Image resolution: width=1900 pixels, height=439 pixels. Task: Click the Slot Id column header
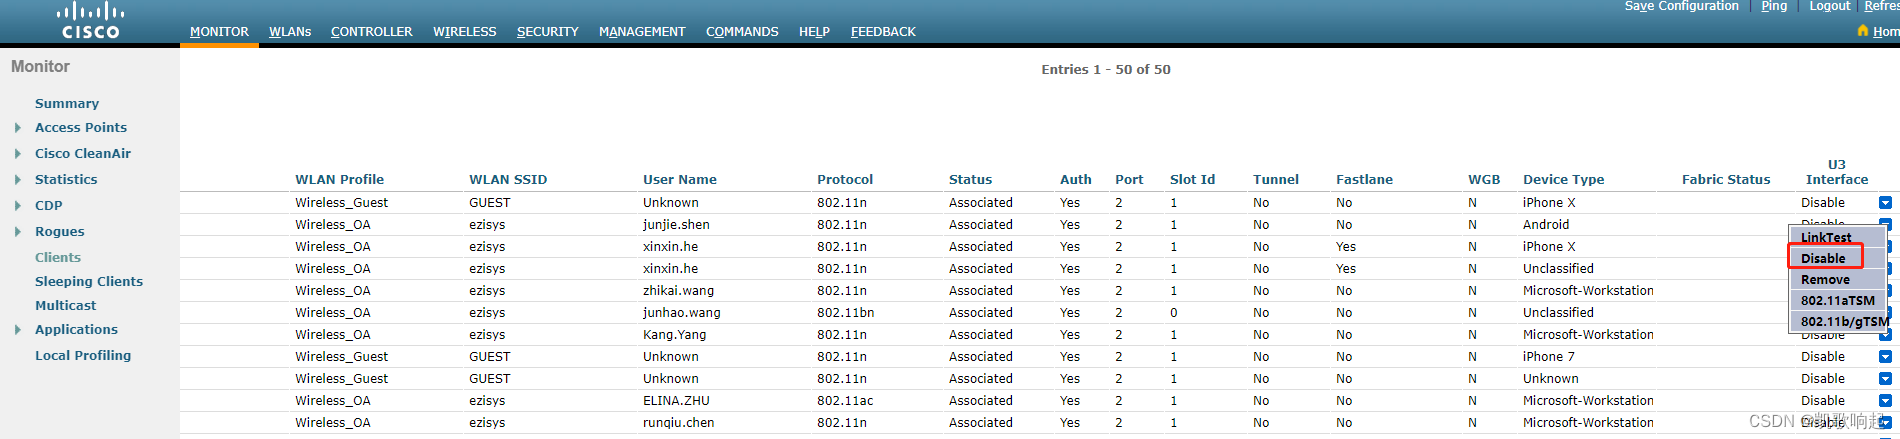(1192, 180)
